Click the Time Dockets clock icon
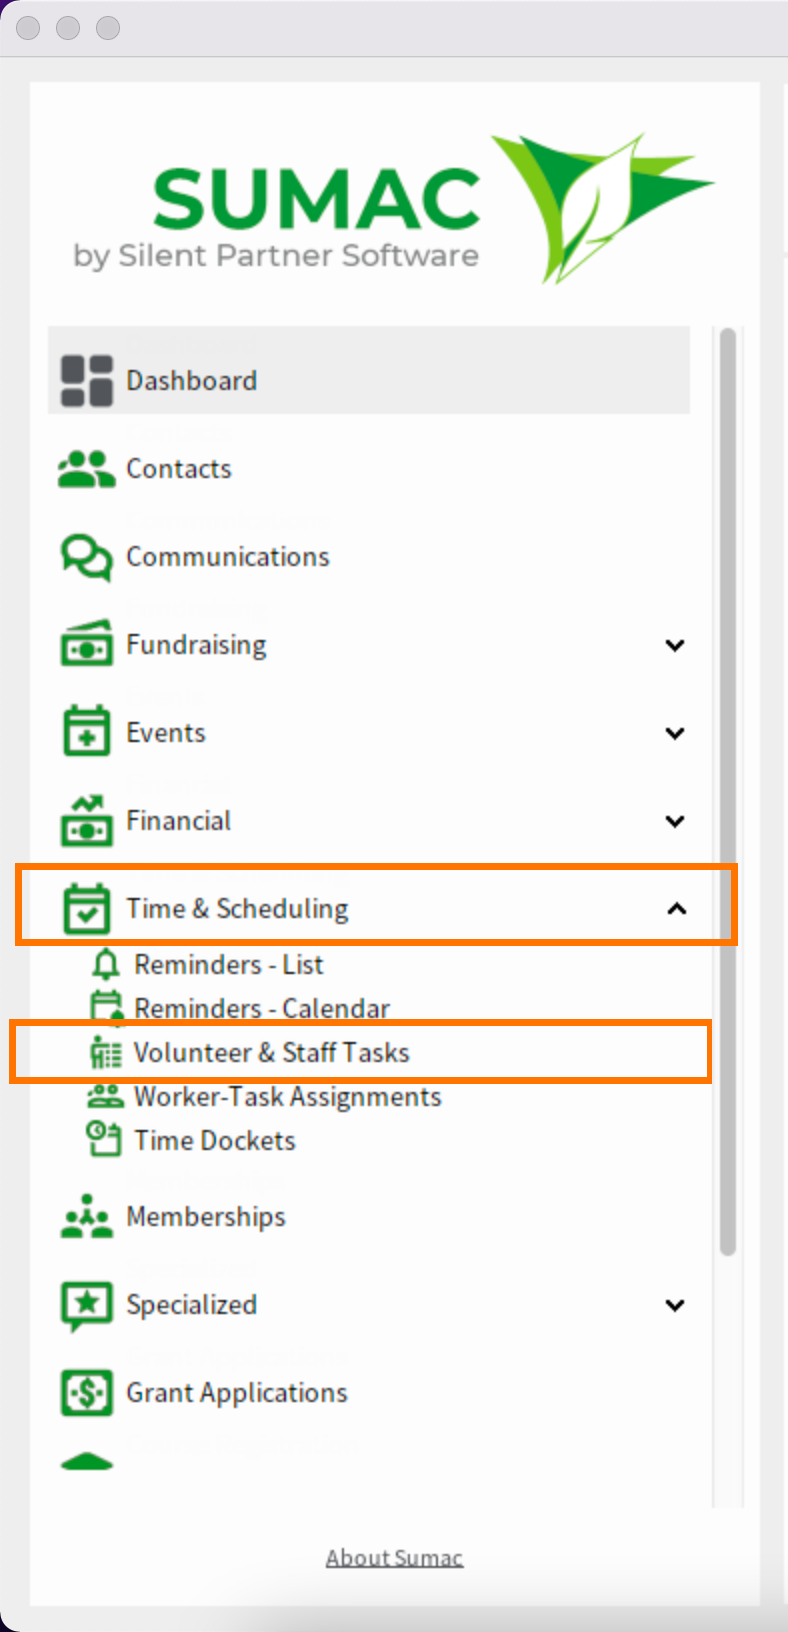 click(104, 1139)
